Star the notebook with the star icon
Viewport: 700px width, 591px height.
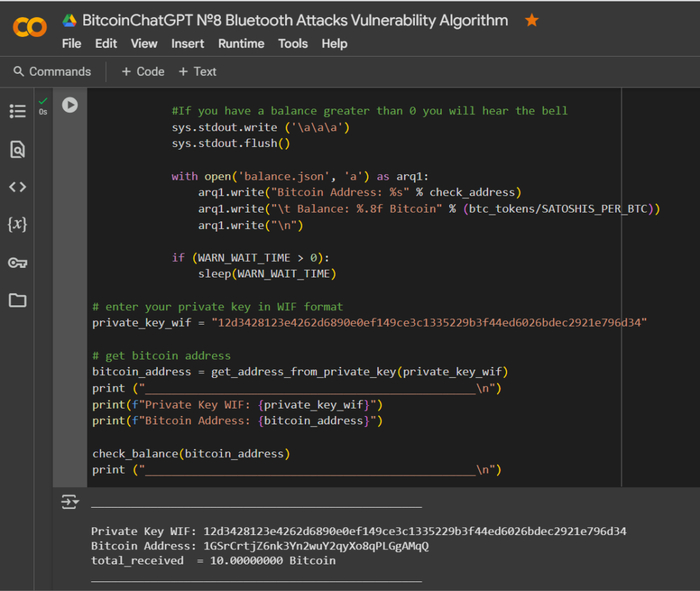pos(531,20)
